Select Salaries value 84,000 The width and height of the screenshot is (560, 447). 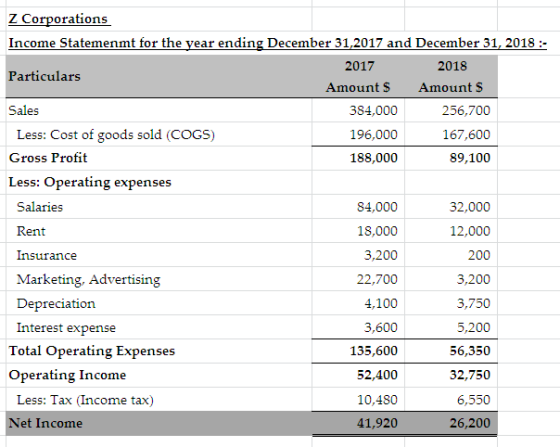pos(377,207)
